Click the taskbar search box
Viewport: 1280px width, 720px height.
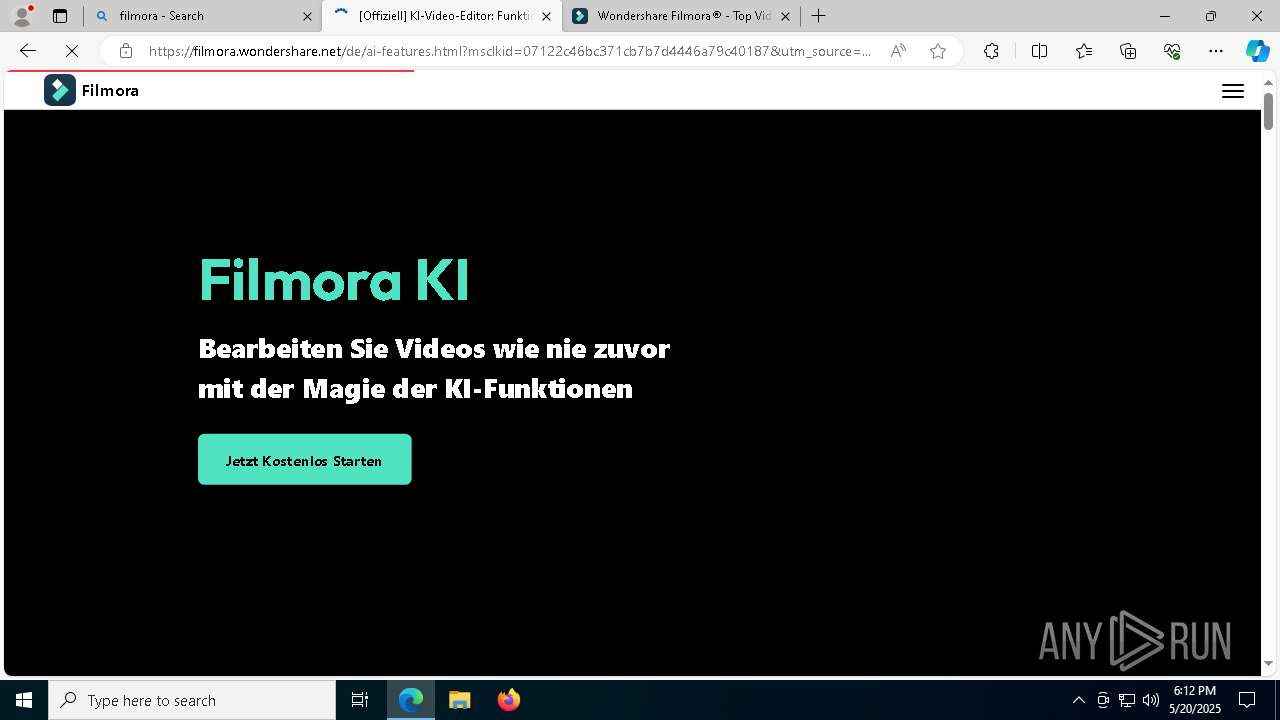(192, 700)
